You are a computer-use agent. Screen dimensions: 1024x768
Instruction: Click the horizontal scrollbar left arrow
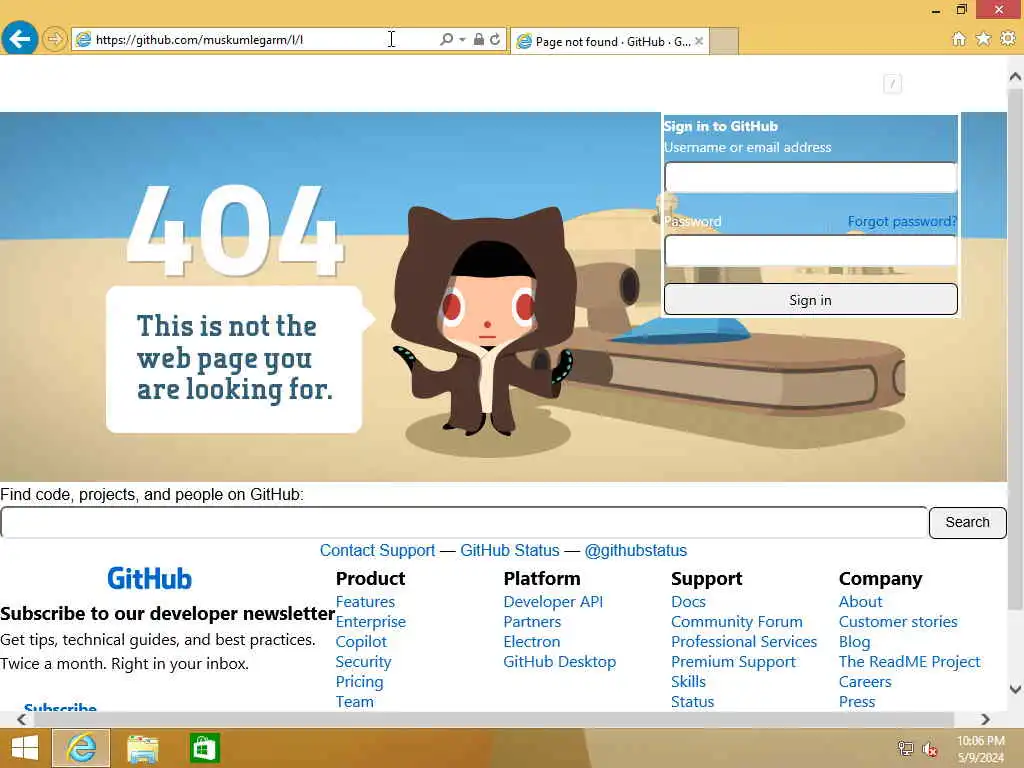[22, 719]
